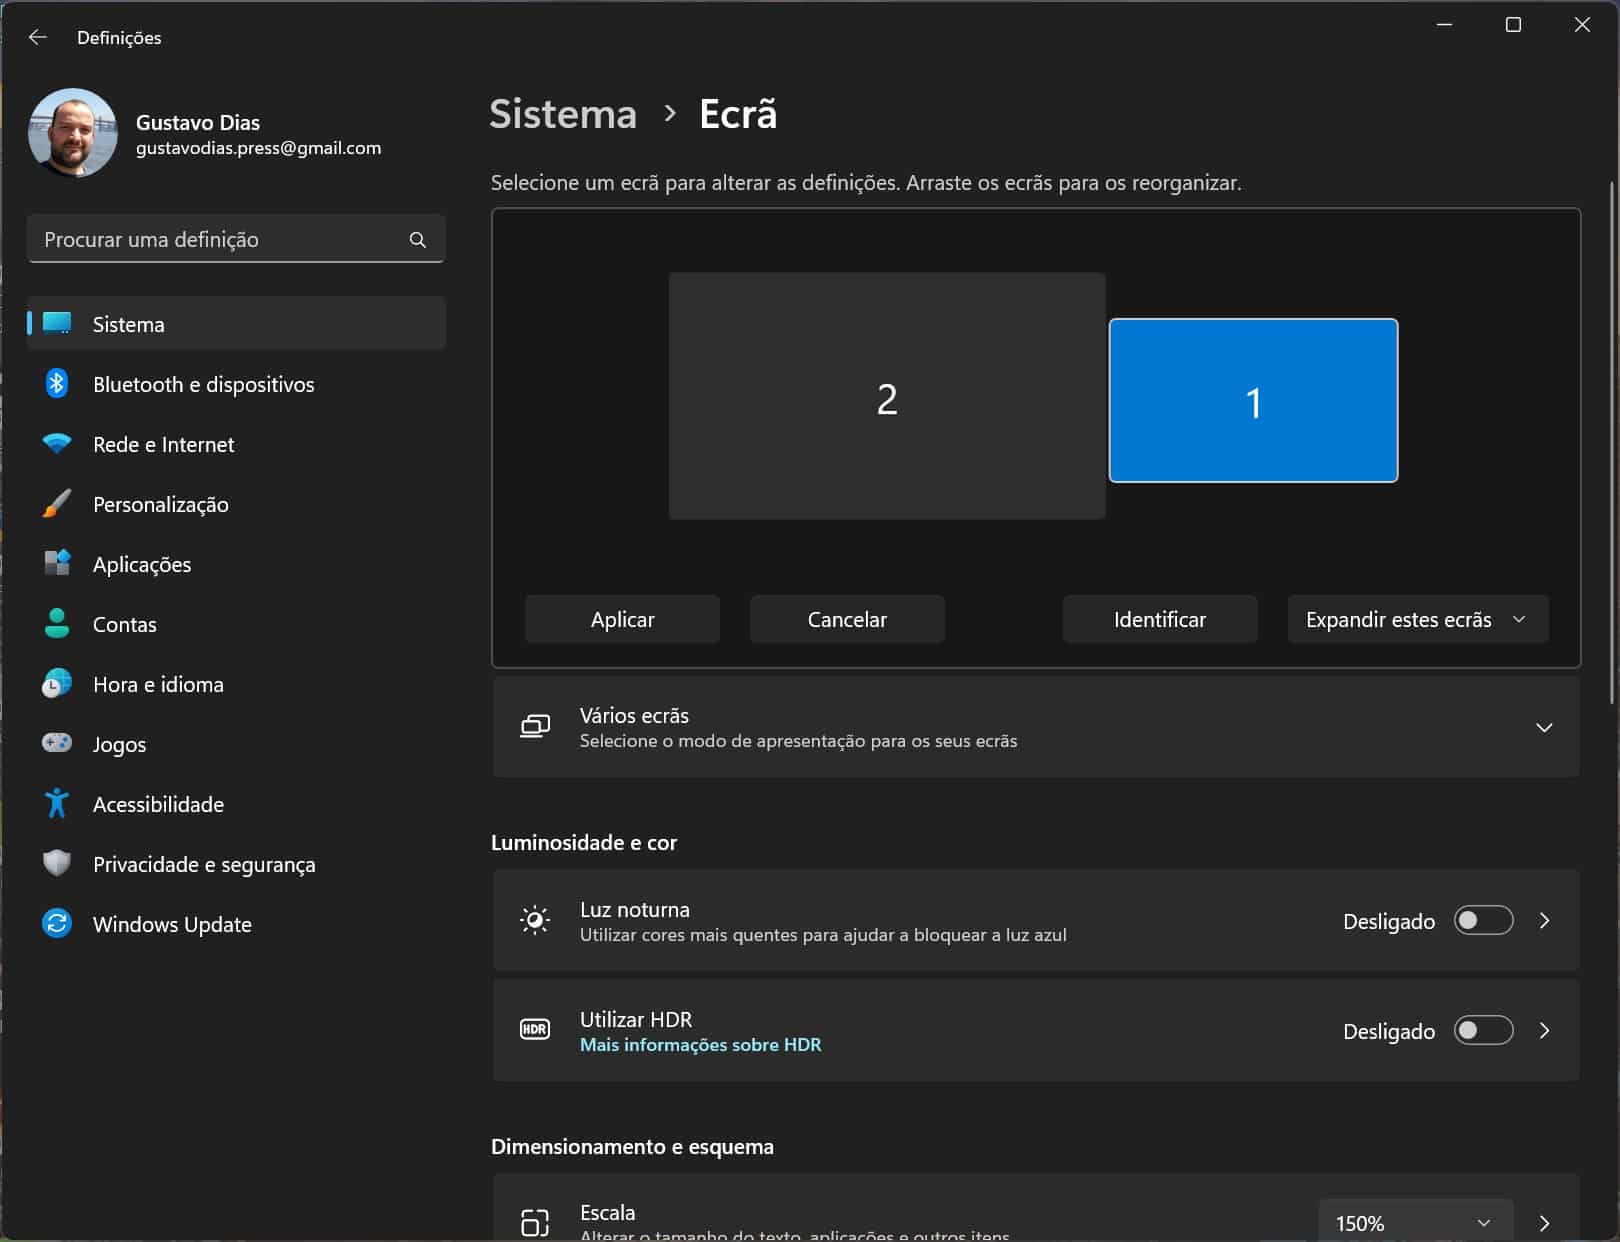1620x1242 pixels.
Task: Click the Privacidade e segurança shield icon
Action: pos(57,863)
